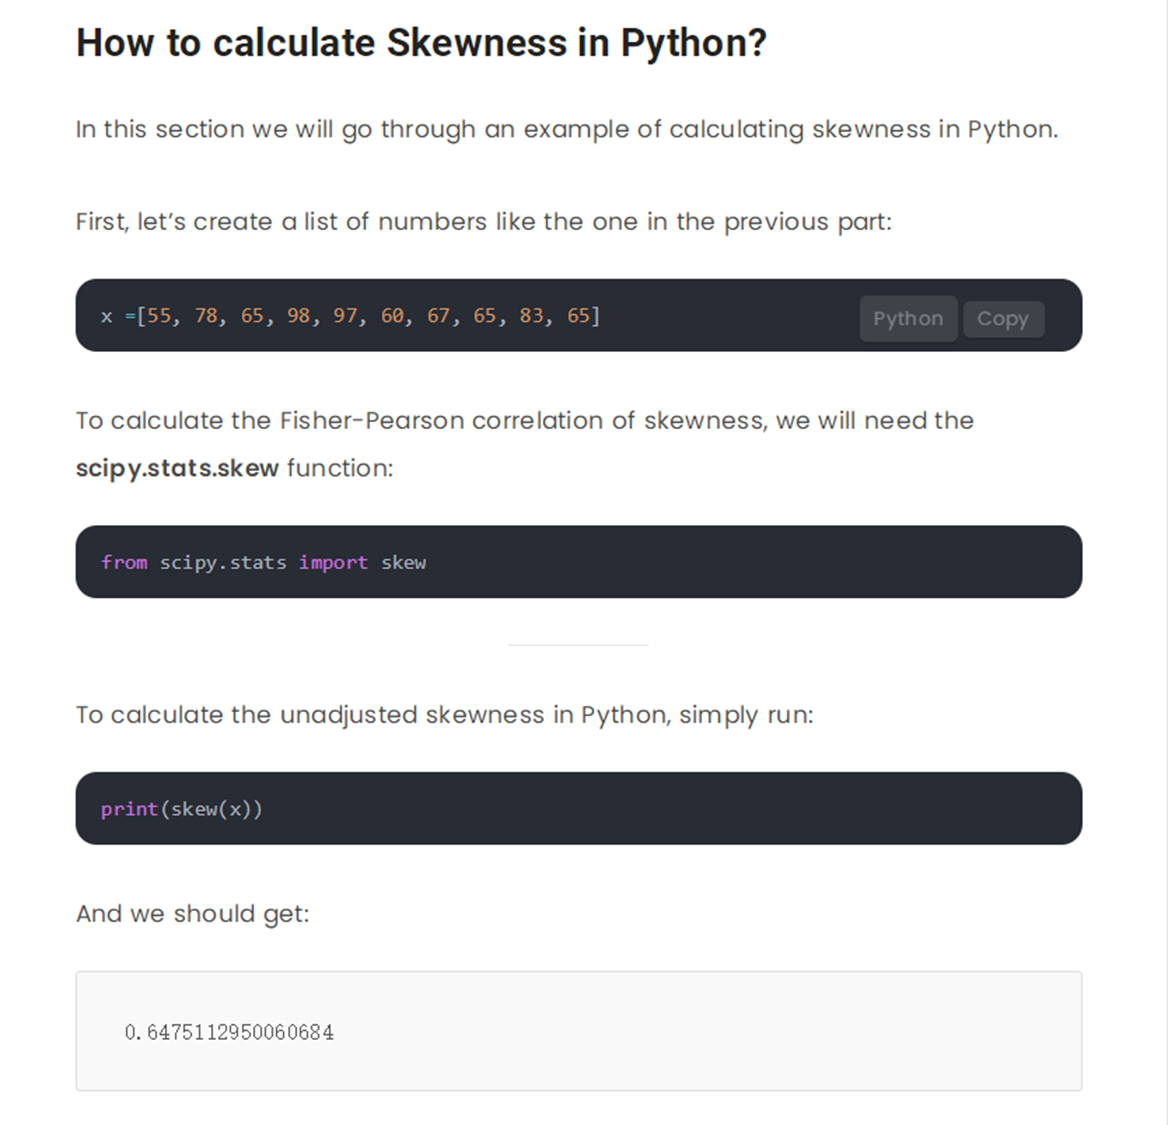Click the number 60 in the list code

392,316
